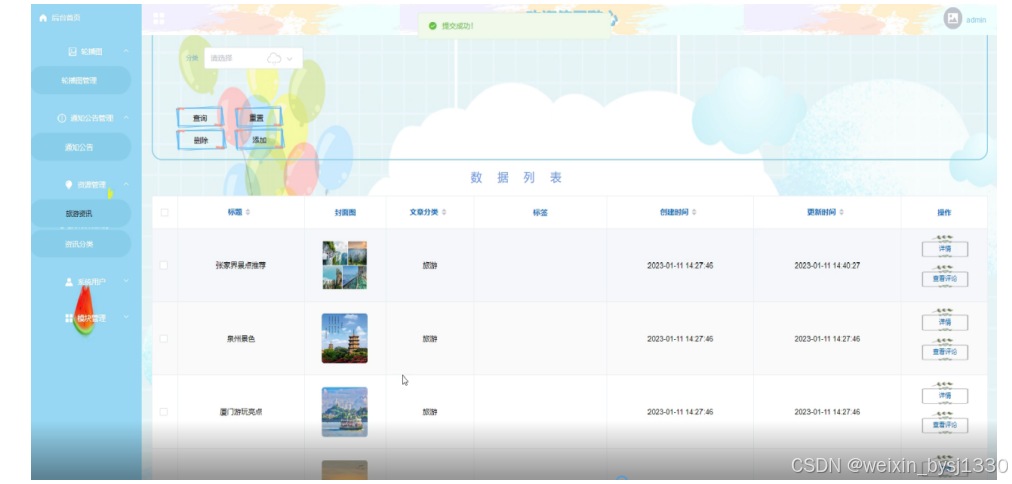Tick the checkbox for 张家界景点推荐 row
1012x484 pixels.
coord(164,265)
